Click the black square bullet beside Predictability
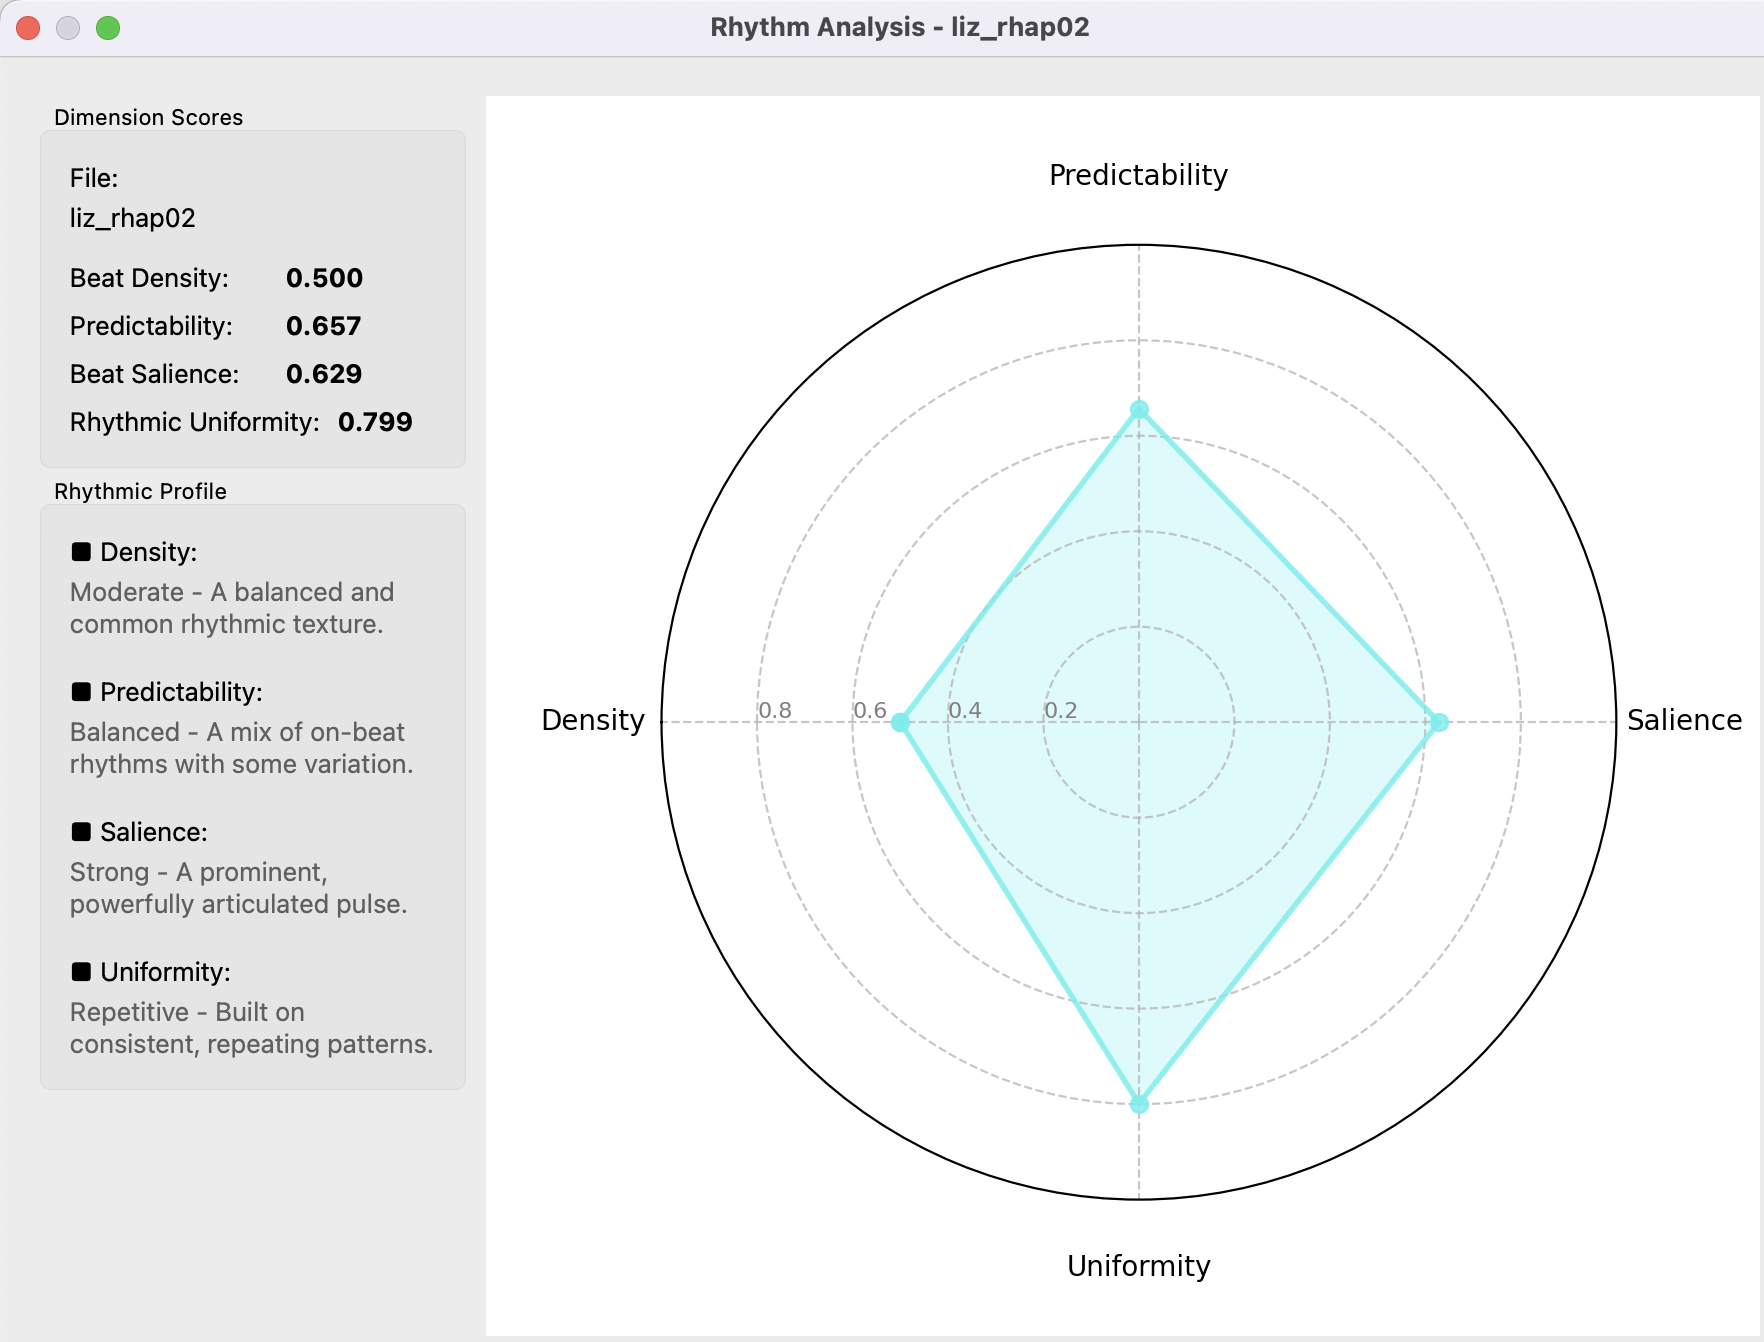This screenshot has width=1764, height=1342. point(81,692)
